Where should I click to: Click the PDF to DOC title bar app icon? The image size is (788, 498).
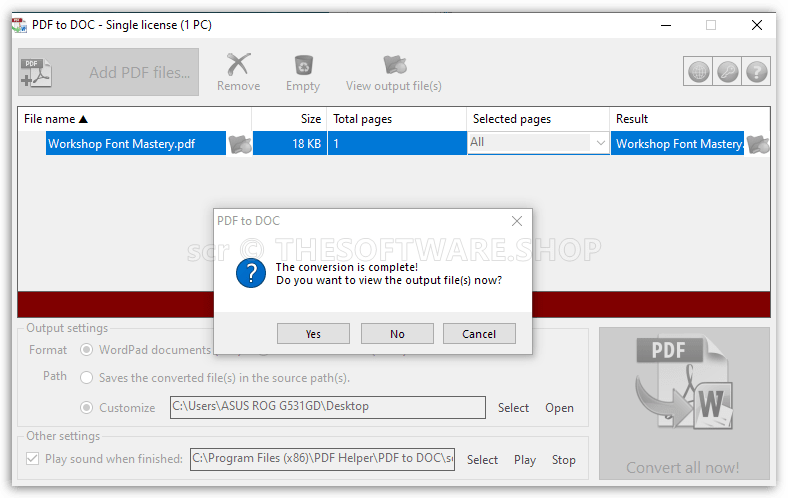point(20,25)
